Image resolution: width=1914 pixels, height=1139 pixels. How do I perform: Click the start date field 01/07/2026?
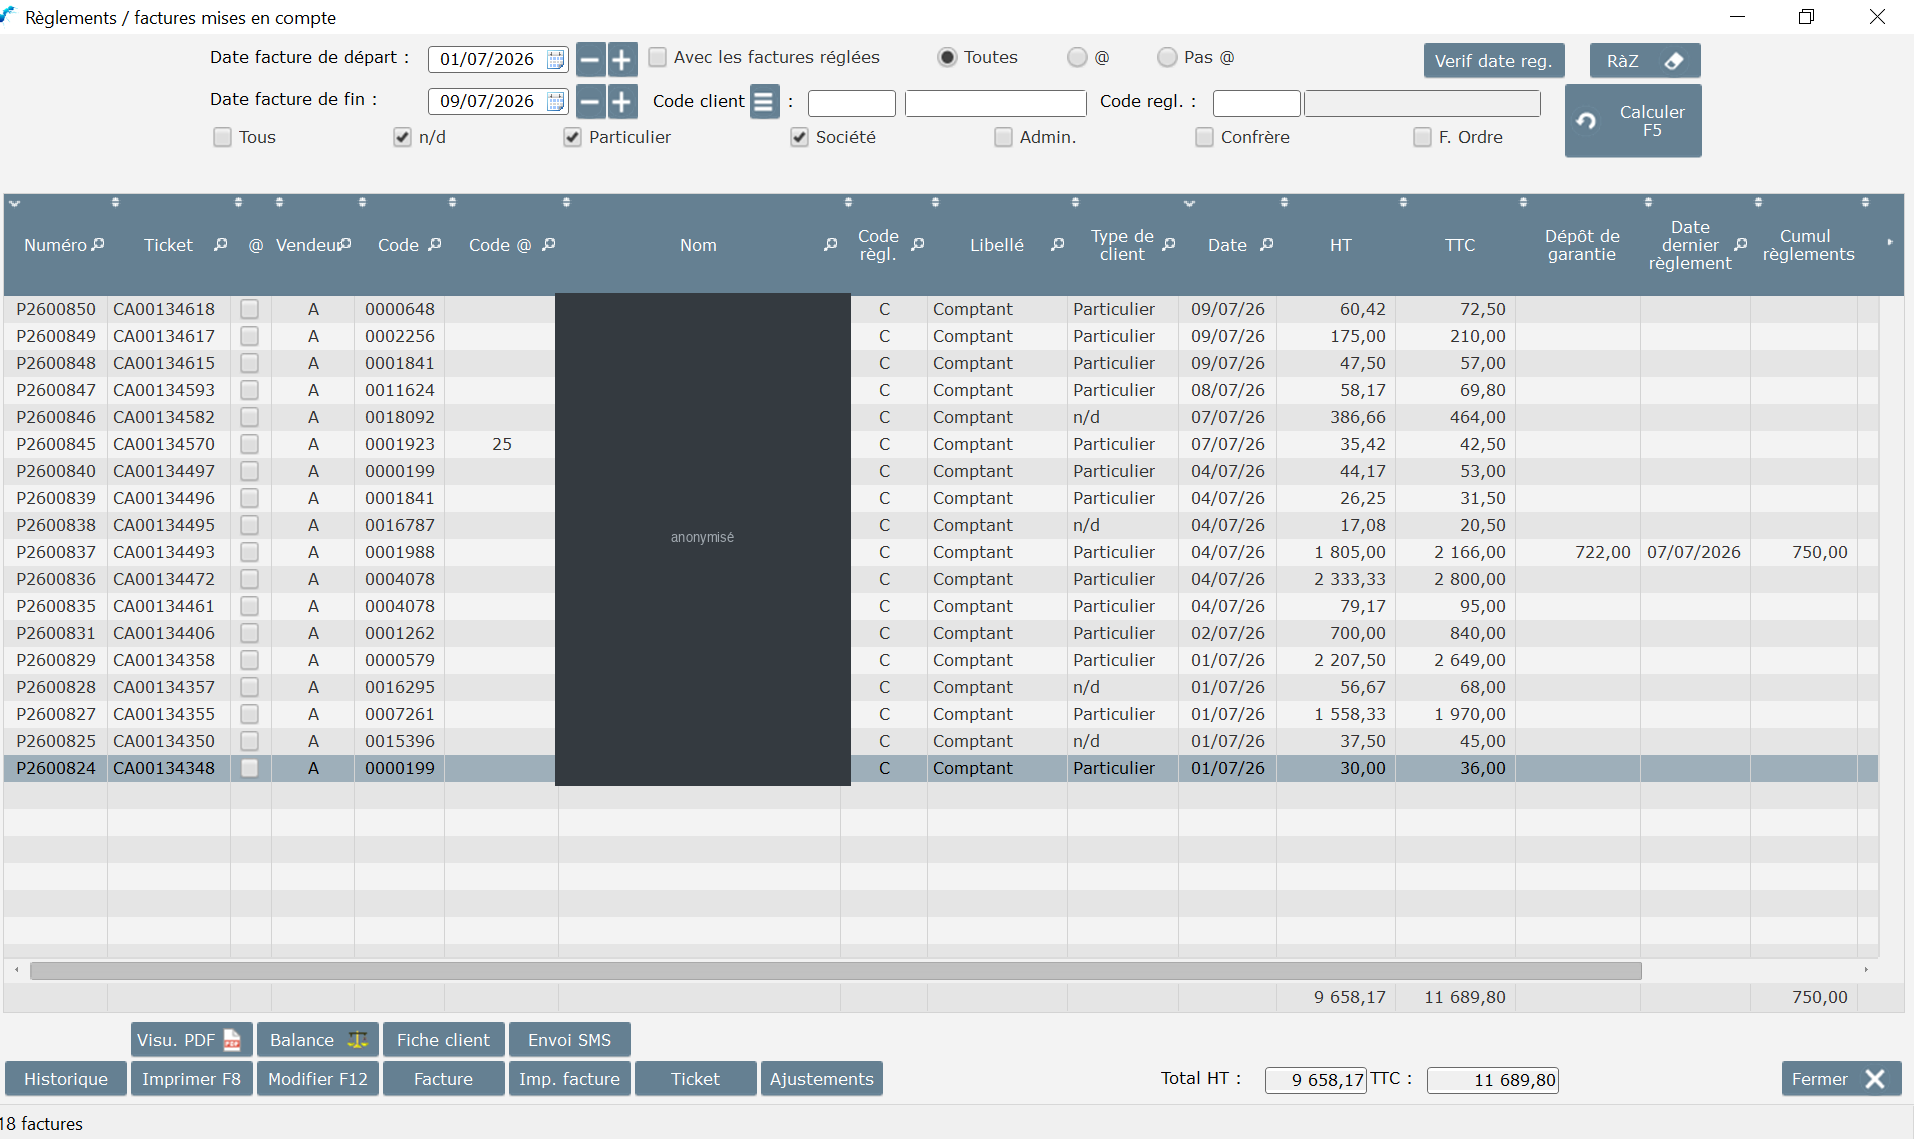click(488, 59)
